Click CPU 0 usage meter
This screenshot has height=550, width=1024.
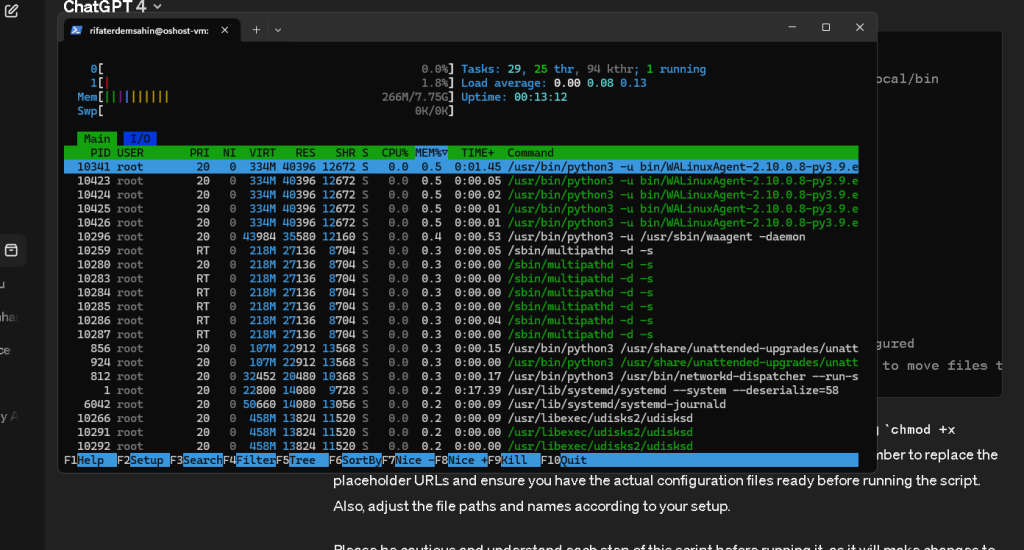tap(272, 69)
